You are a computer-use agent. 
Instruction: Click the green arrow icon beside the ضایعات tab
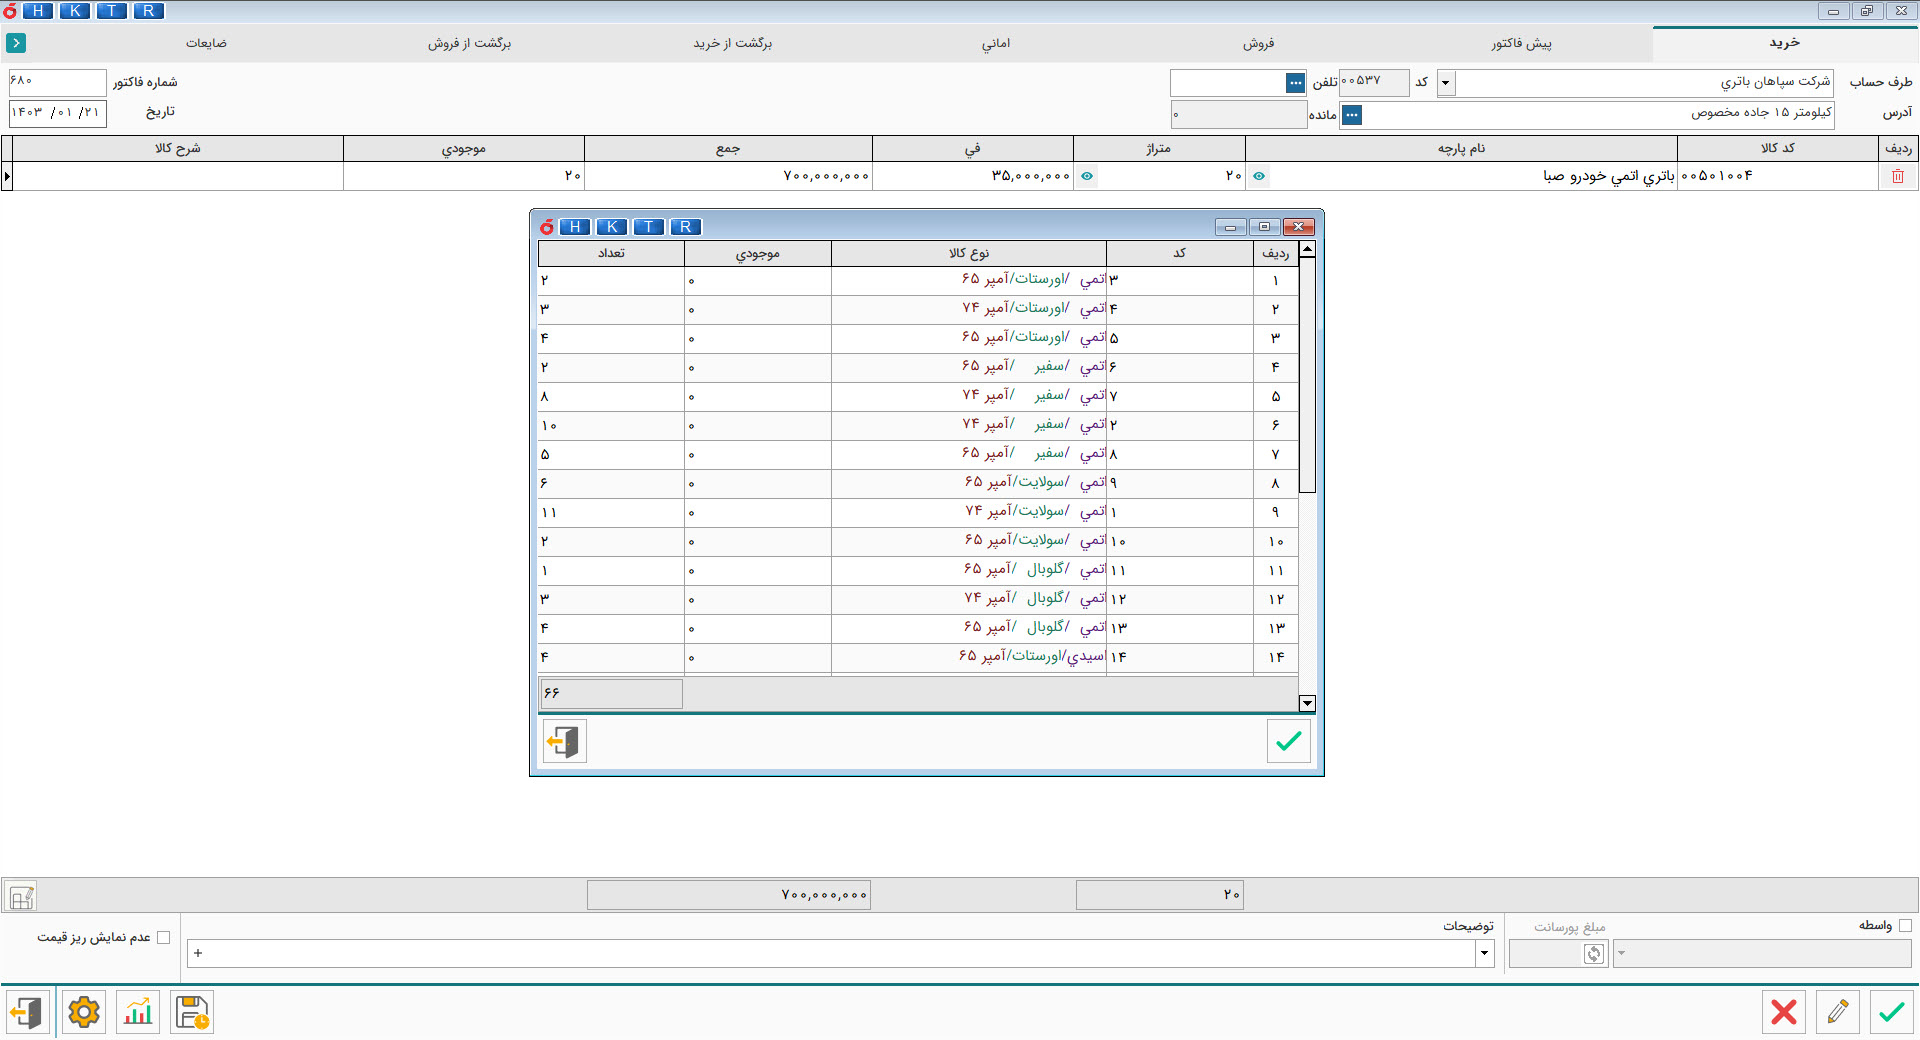[16, 43]
